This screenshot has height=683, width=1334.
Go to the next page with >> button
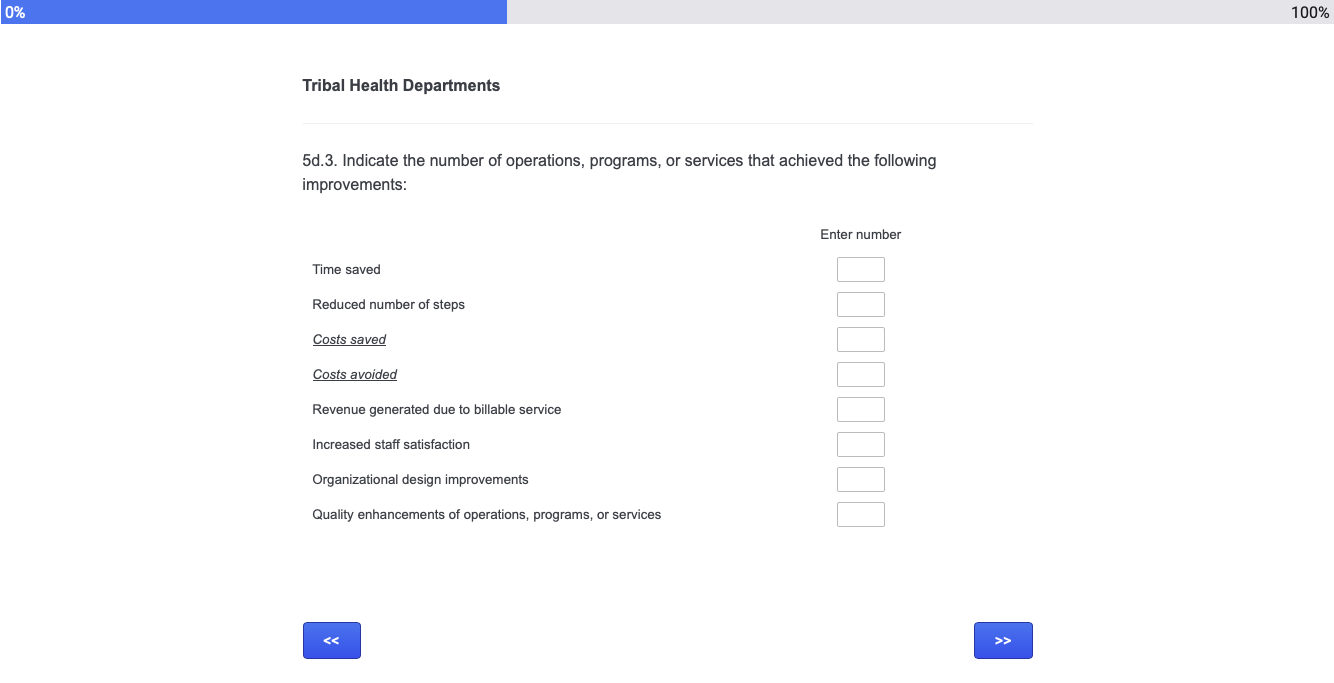click(1002, 641)
